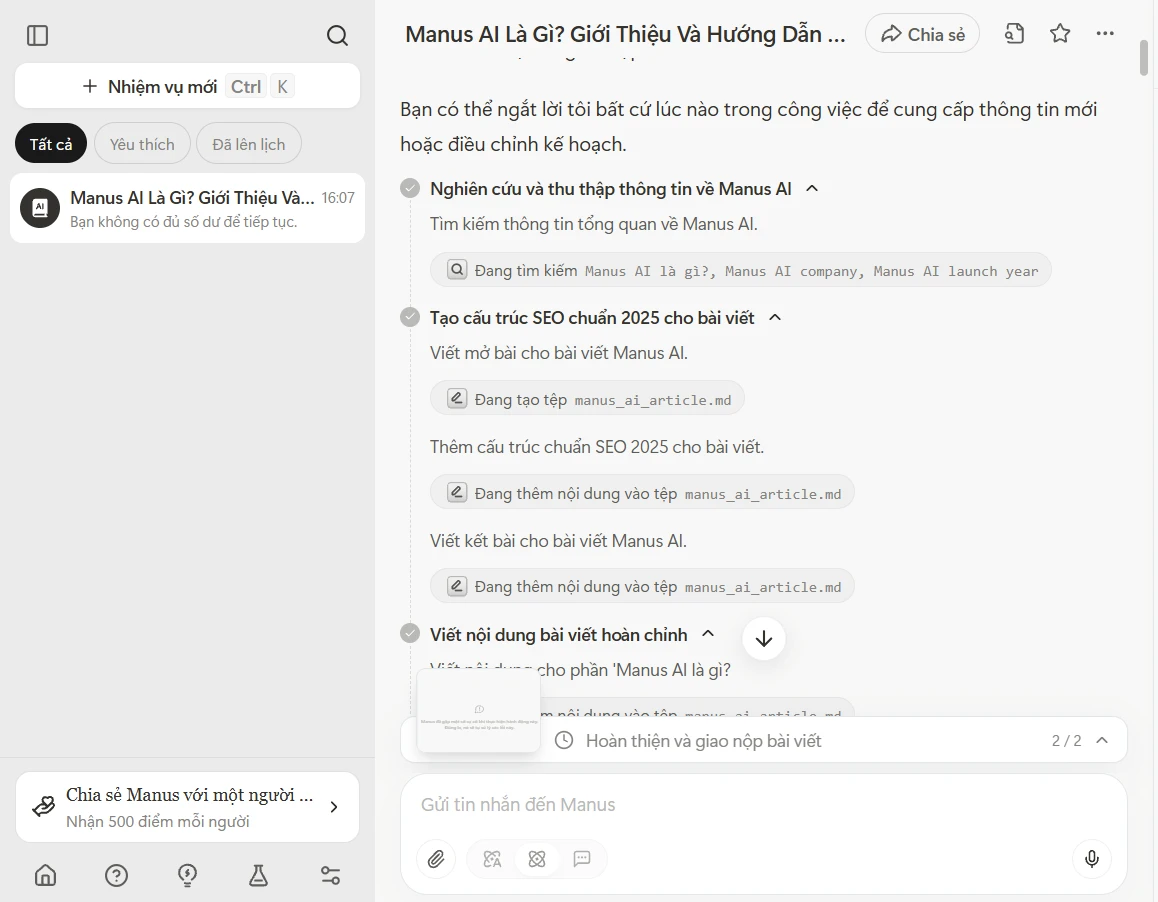Collapse the Nghiên cứu và thu thập thông tin step
Viewport: 1158px width, 902px height.
click(x=812, y=188)
